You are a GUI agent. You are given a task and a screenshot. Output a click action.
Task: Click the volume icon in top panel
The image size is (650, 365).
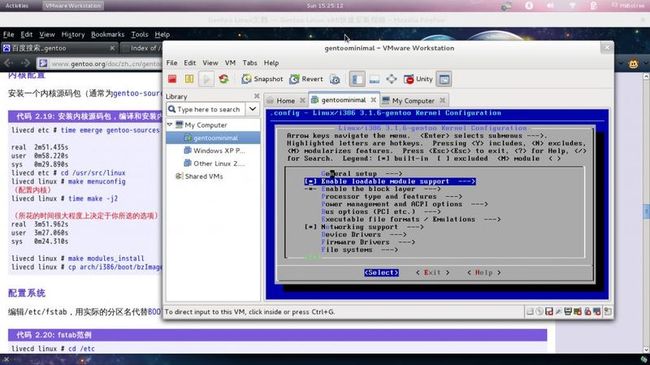coord(551,6)
